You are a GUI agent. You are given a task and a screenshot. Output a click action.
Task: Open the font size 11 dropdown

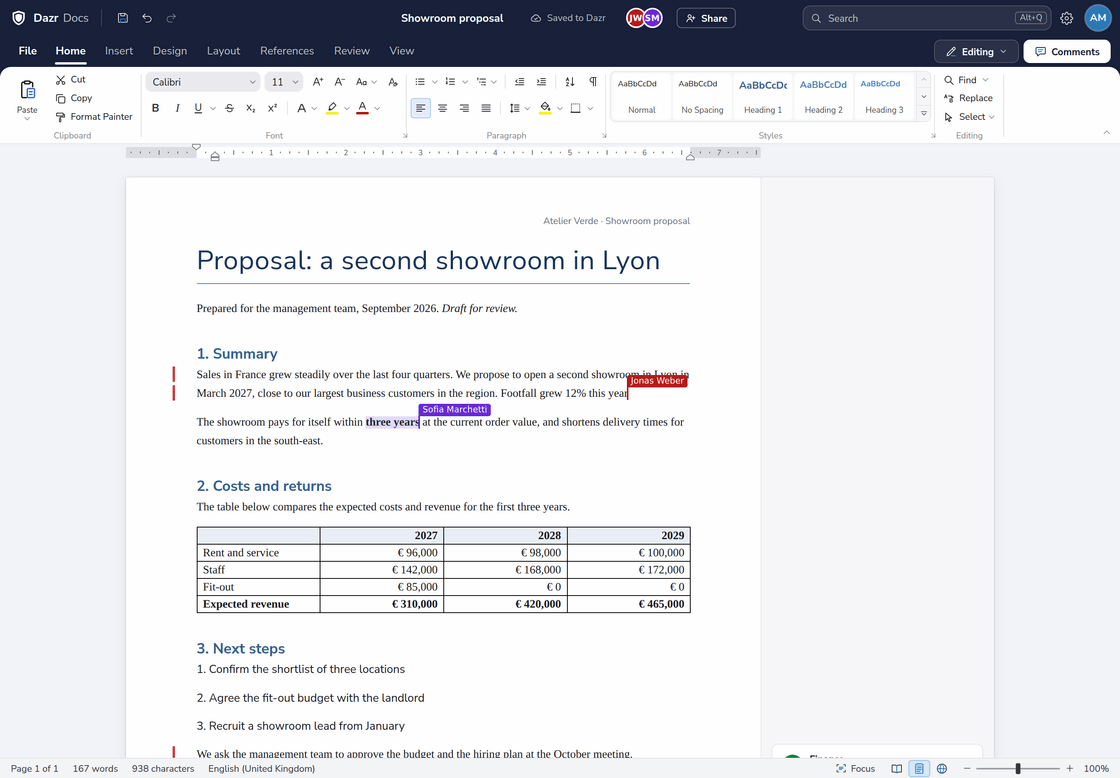[x=284, y=82]
